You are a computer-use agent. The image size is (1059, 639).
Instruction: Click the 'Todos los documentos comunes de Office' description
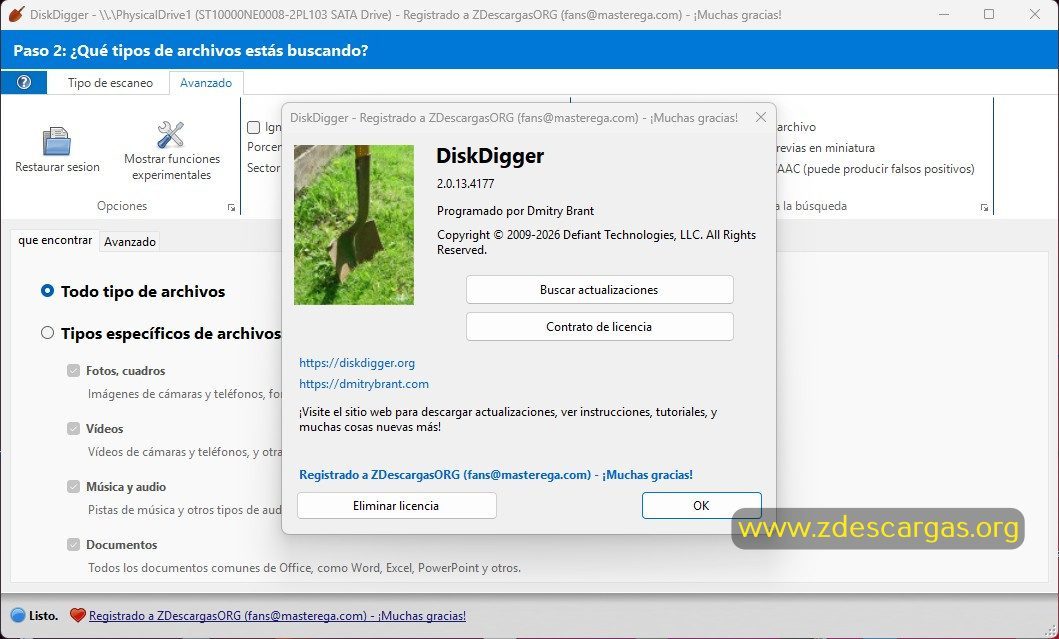click(x=305, y=567)
